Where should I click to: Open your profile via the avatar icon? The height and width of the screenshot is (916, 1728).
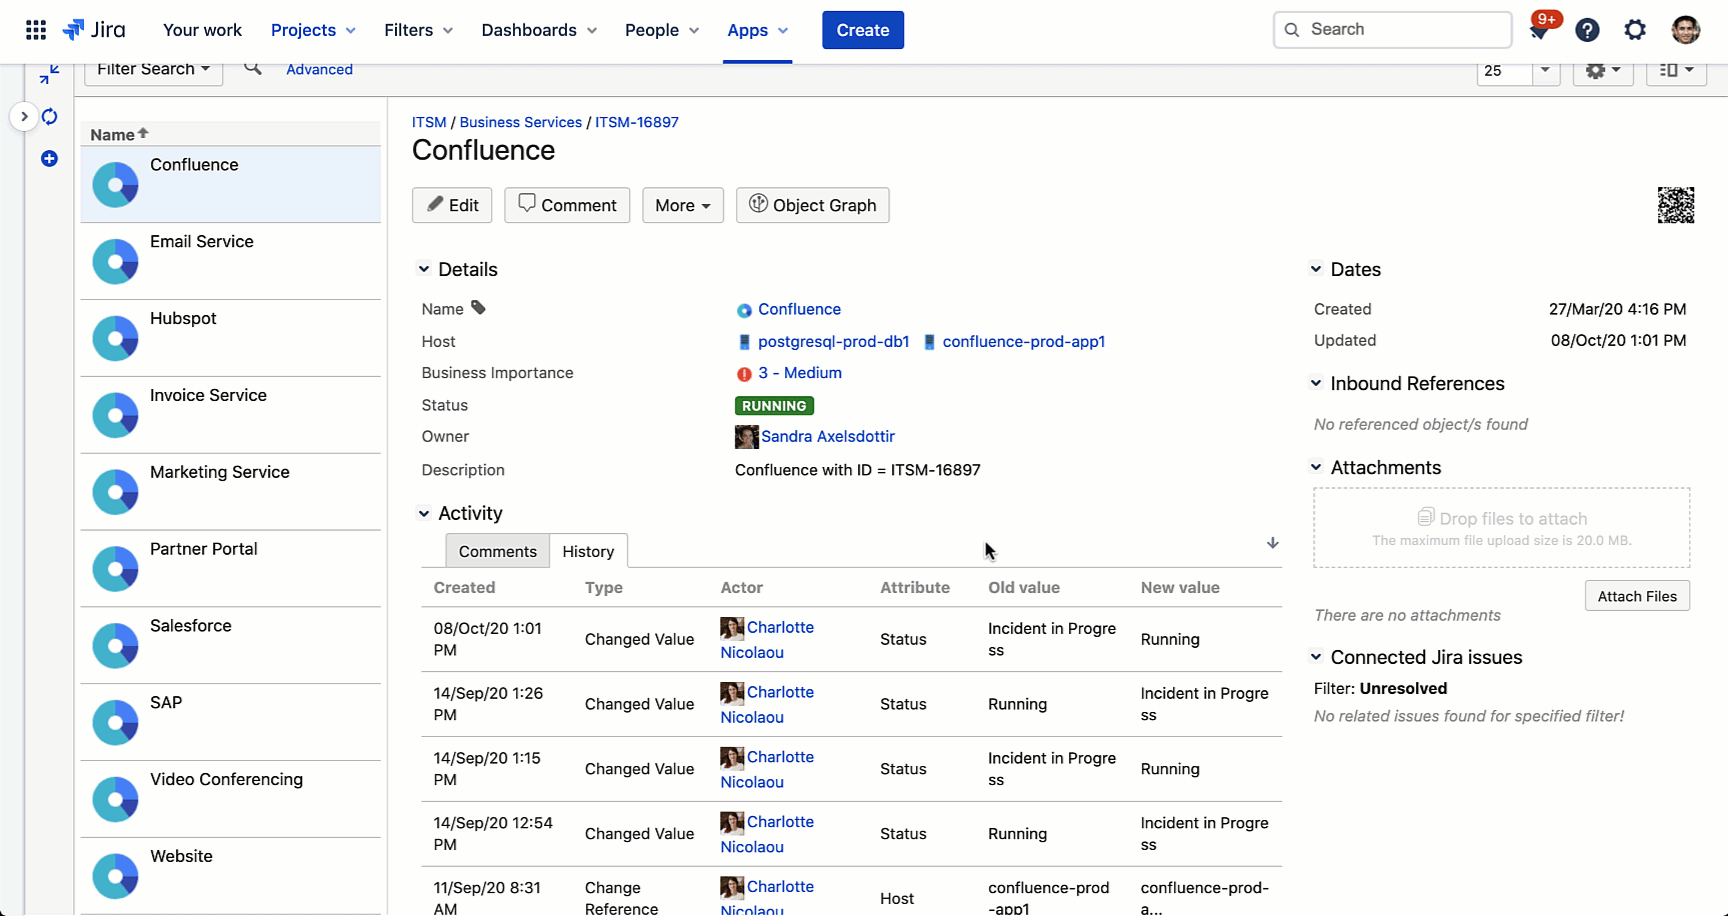(x=1685, y=30)
